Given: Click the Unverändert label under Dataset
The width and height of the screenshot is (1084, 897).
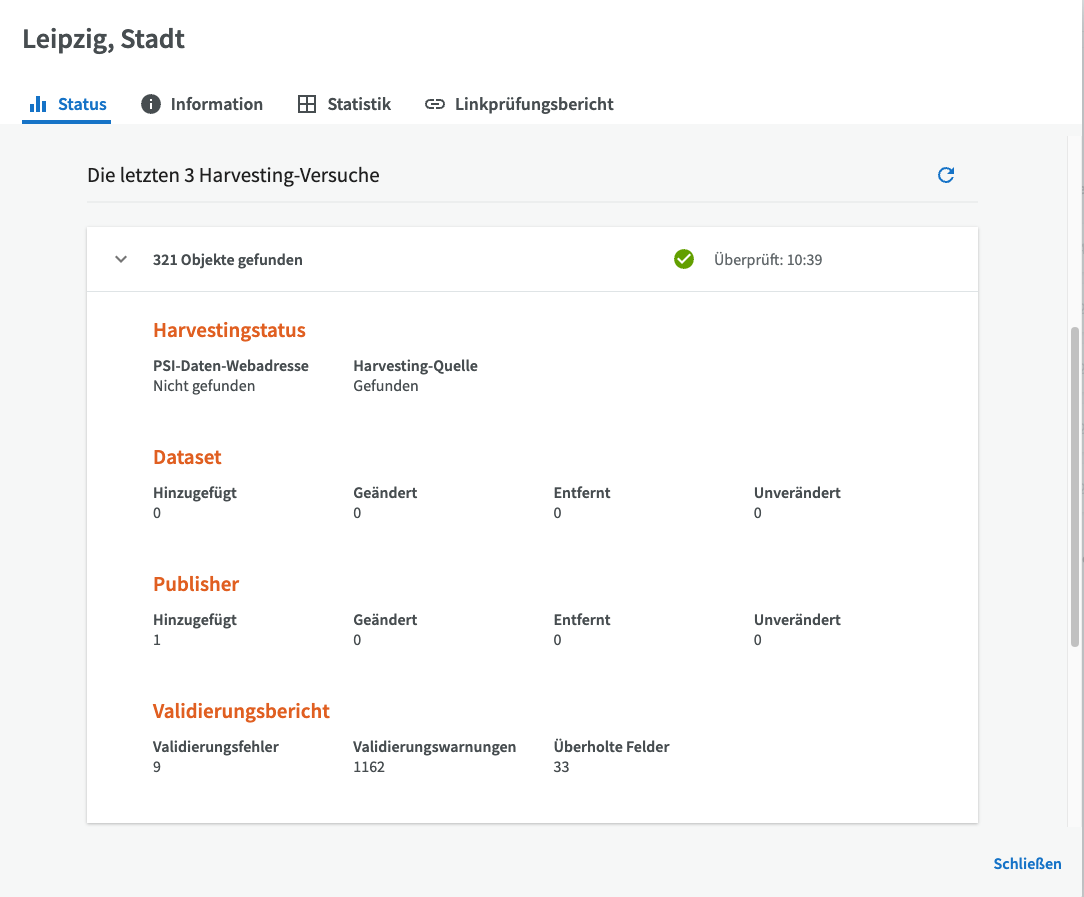Looking at the screenshot, I should [x=797, y=493].
